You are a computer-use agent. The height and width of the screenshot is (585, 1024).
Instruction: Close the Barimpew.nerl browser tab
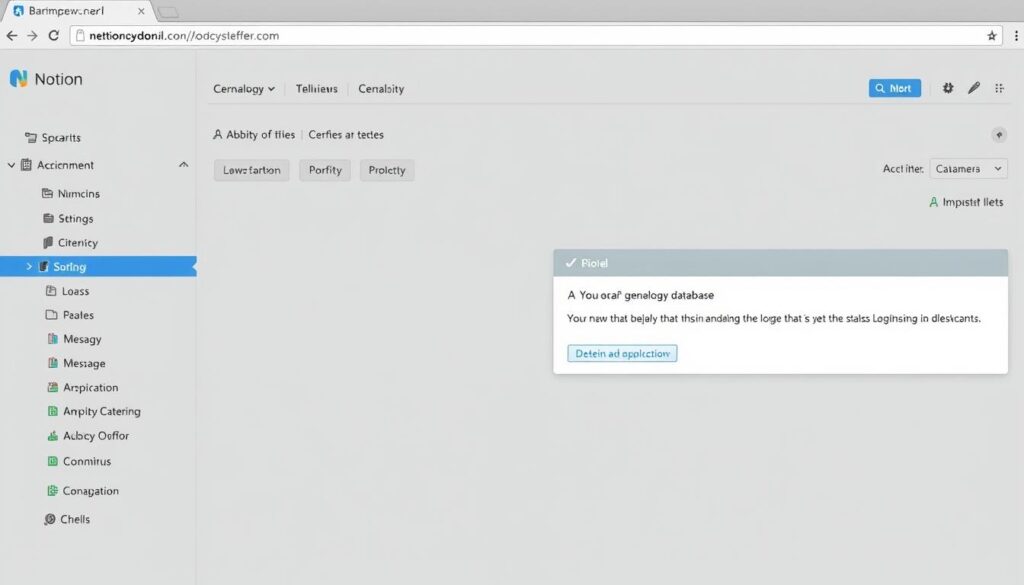tap(141, 11)
